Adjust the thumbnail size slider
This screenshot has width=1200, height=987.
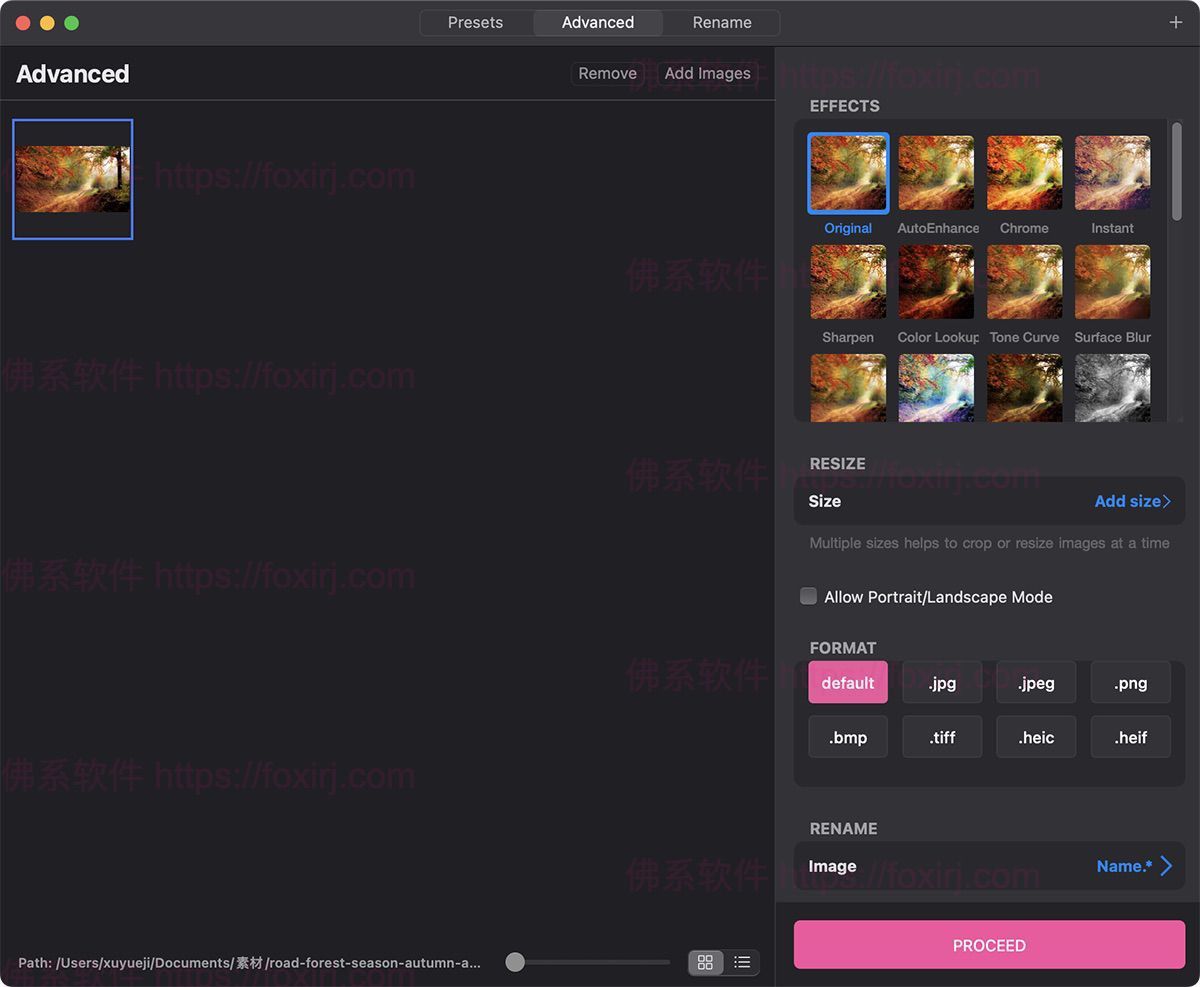[x=515, y=962]
